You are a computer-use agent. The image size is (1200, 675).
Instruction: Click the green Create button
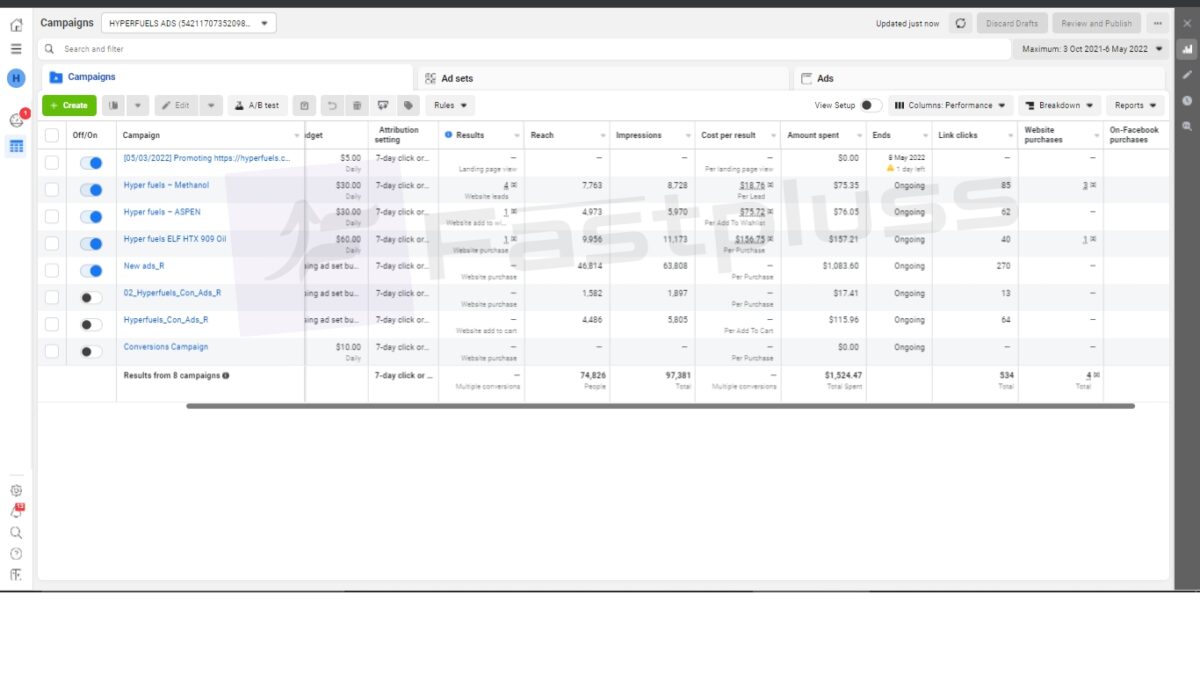69,105
